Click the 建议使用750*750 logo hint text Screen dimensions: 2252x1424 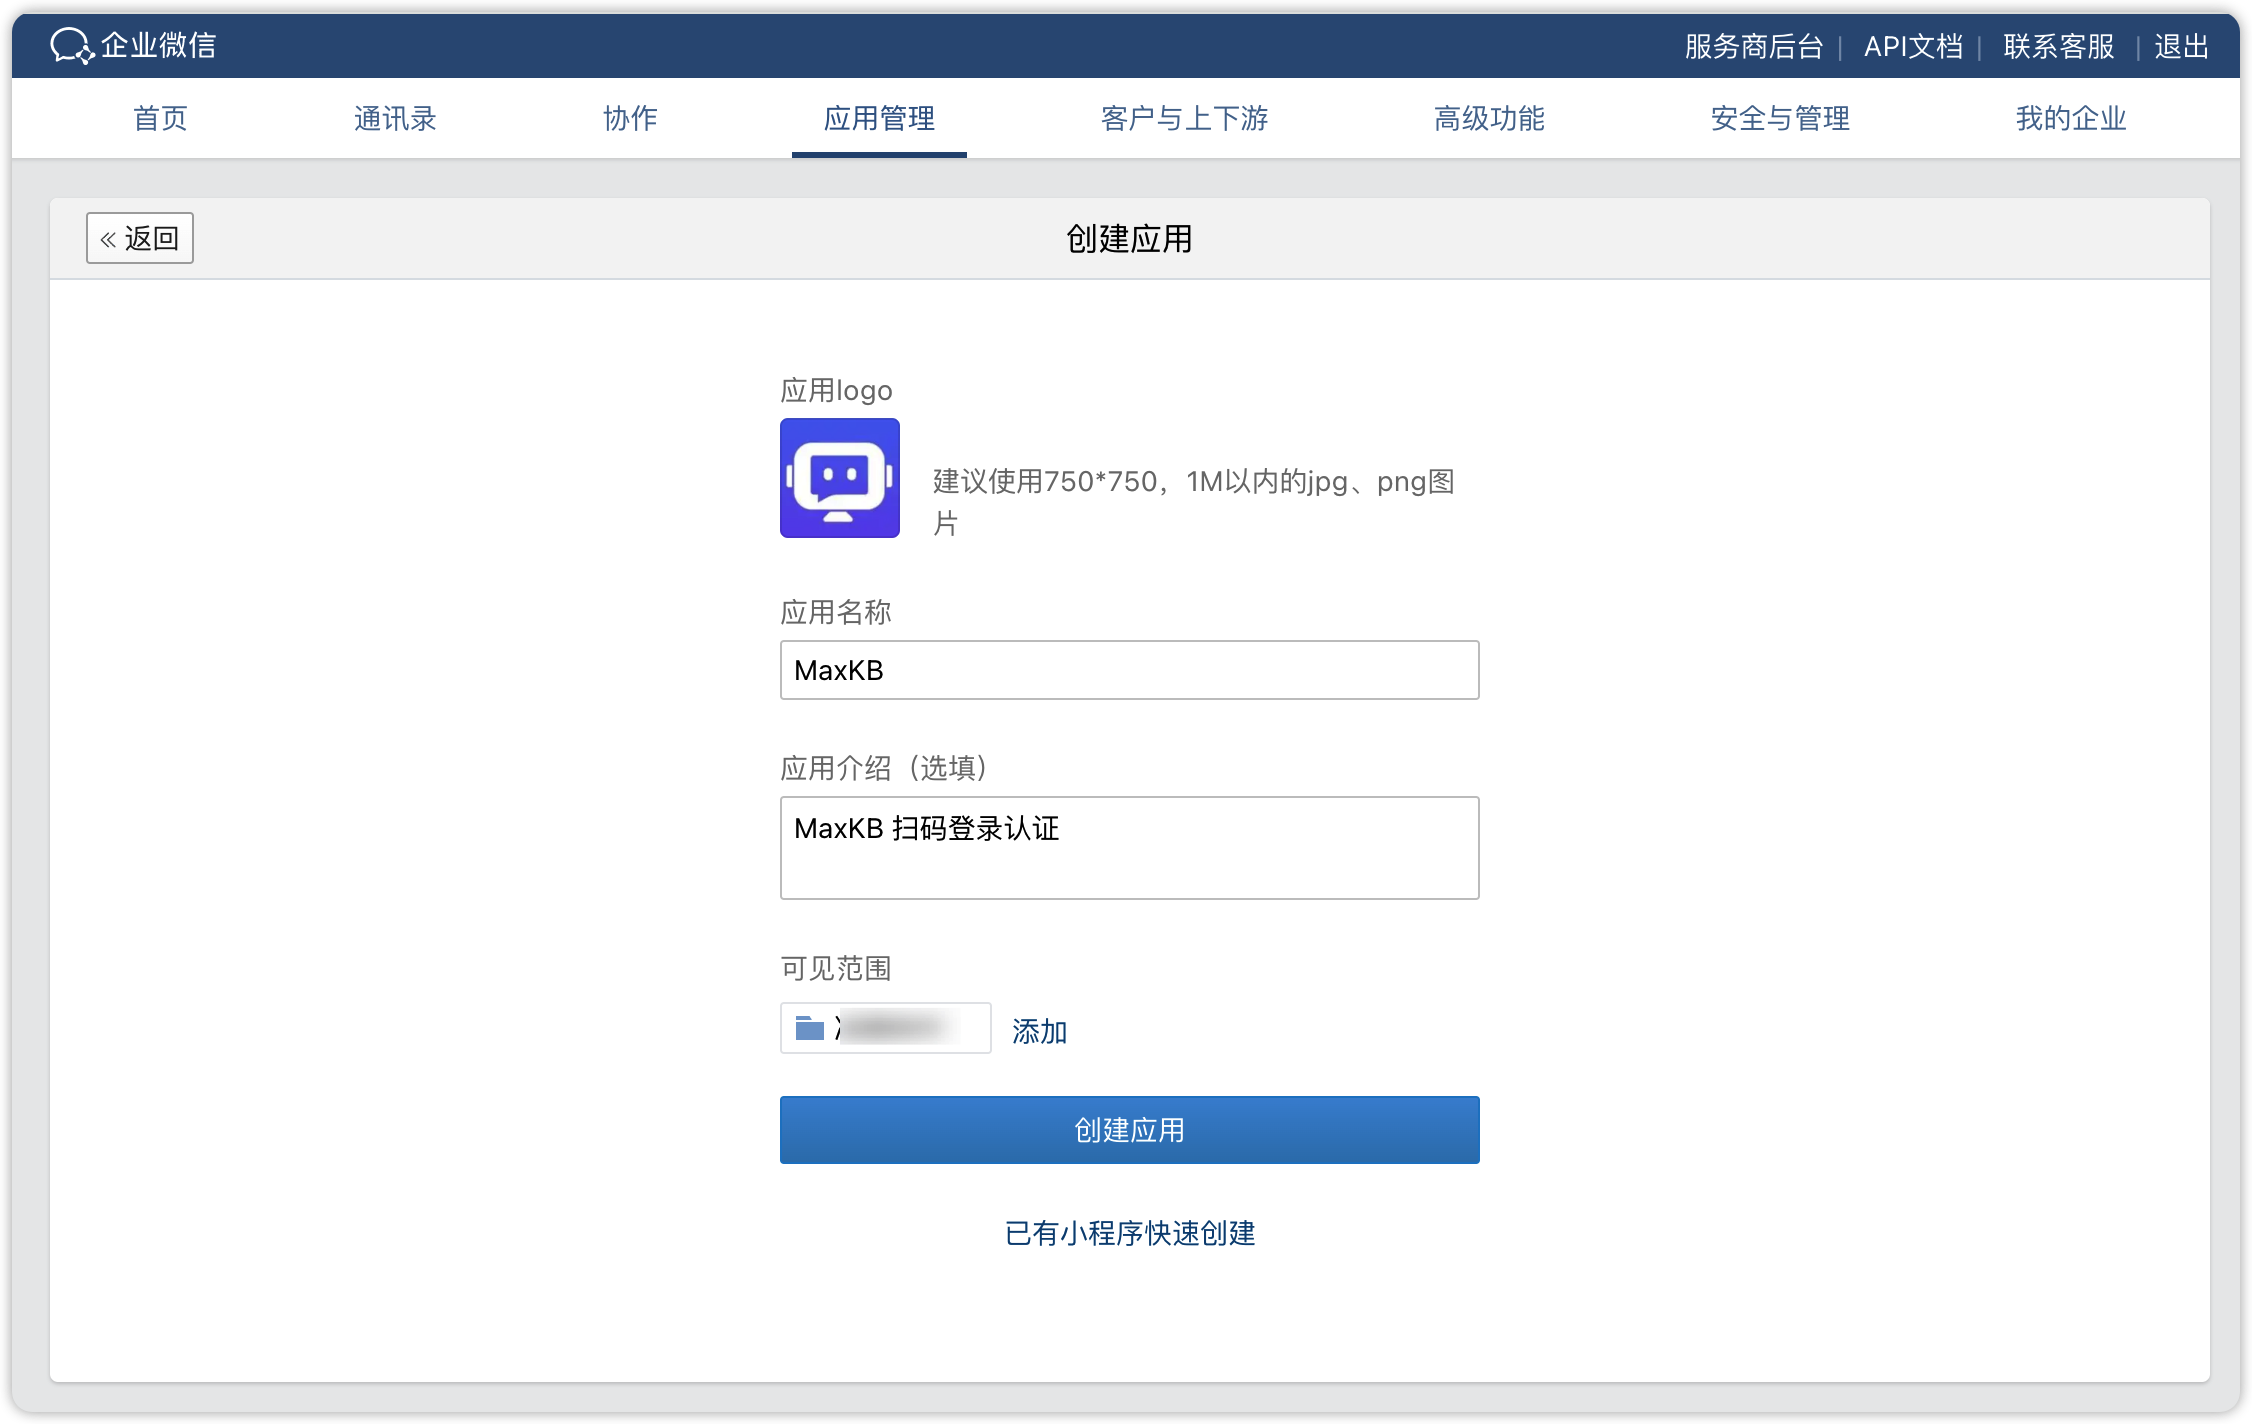1193,502
